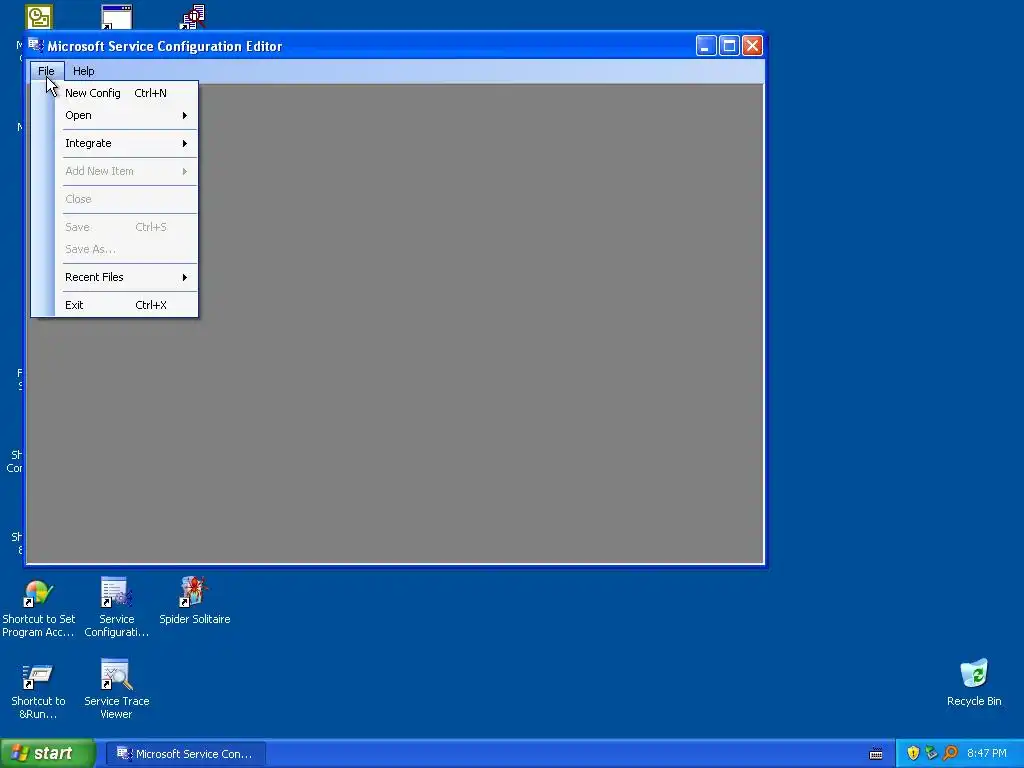Open the Start menu
Viewport: 1024px width, 768px height.
click(48, 753)
